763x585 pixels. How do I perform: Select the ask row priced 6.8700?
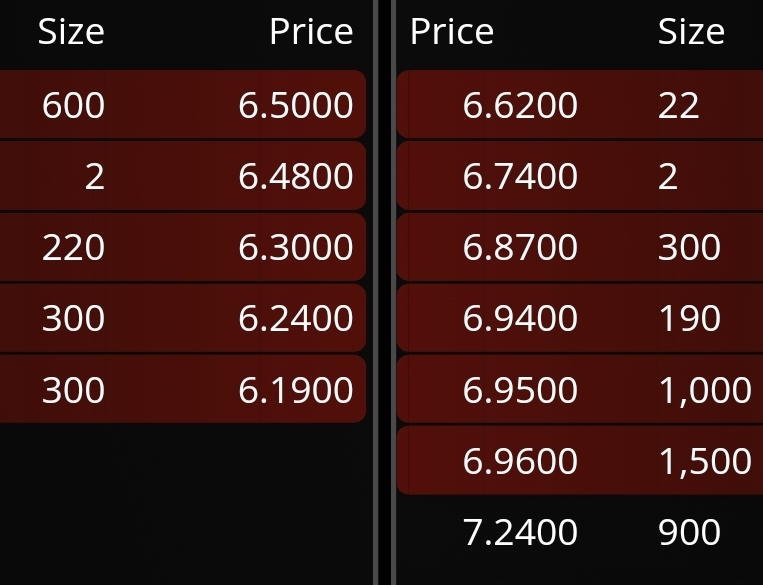[580, 247]
